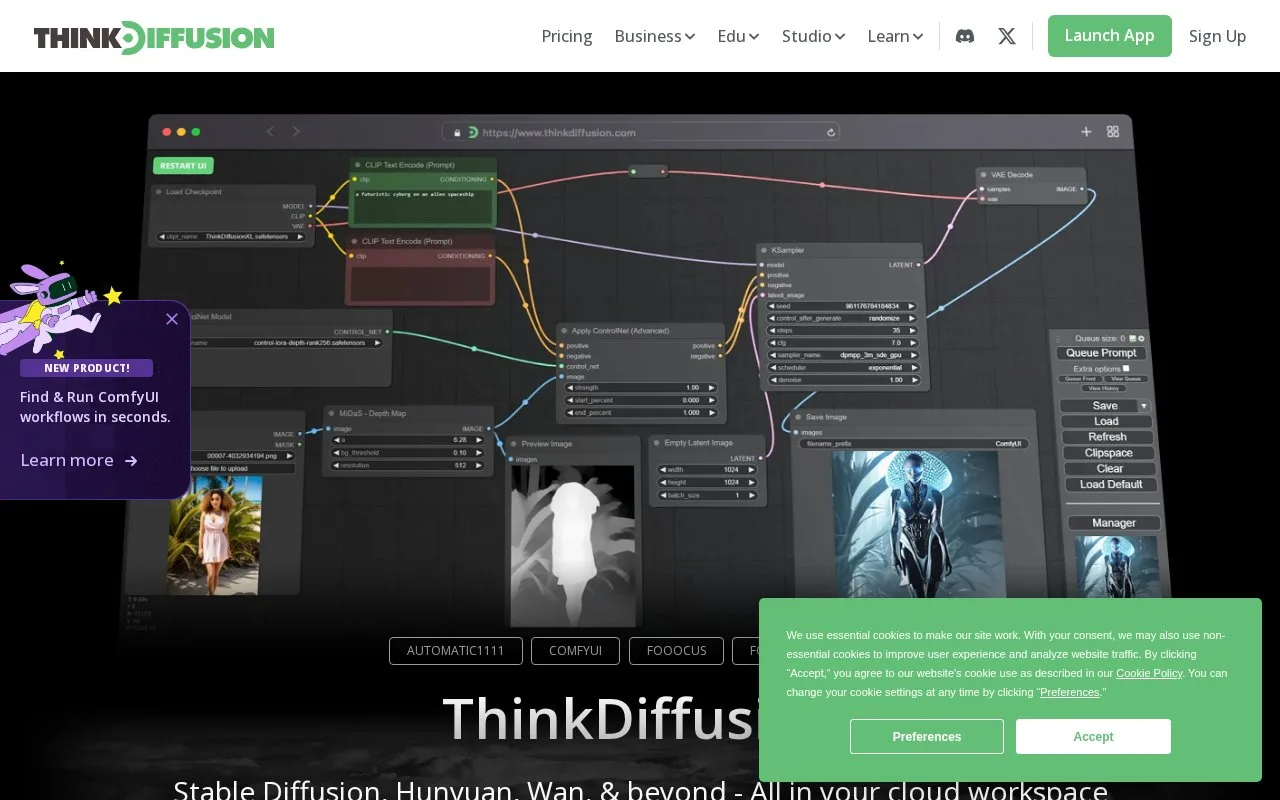Expand the Edu dropdown menu
This screenshot has width=1280, height=800.
(x=738, y=36)
